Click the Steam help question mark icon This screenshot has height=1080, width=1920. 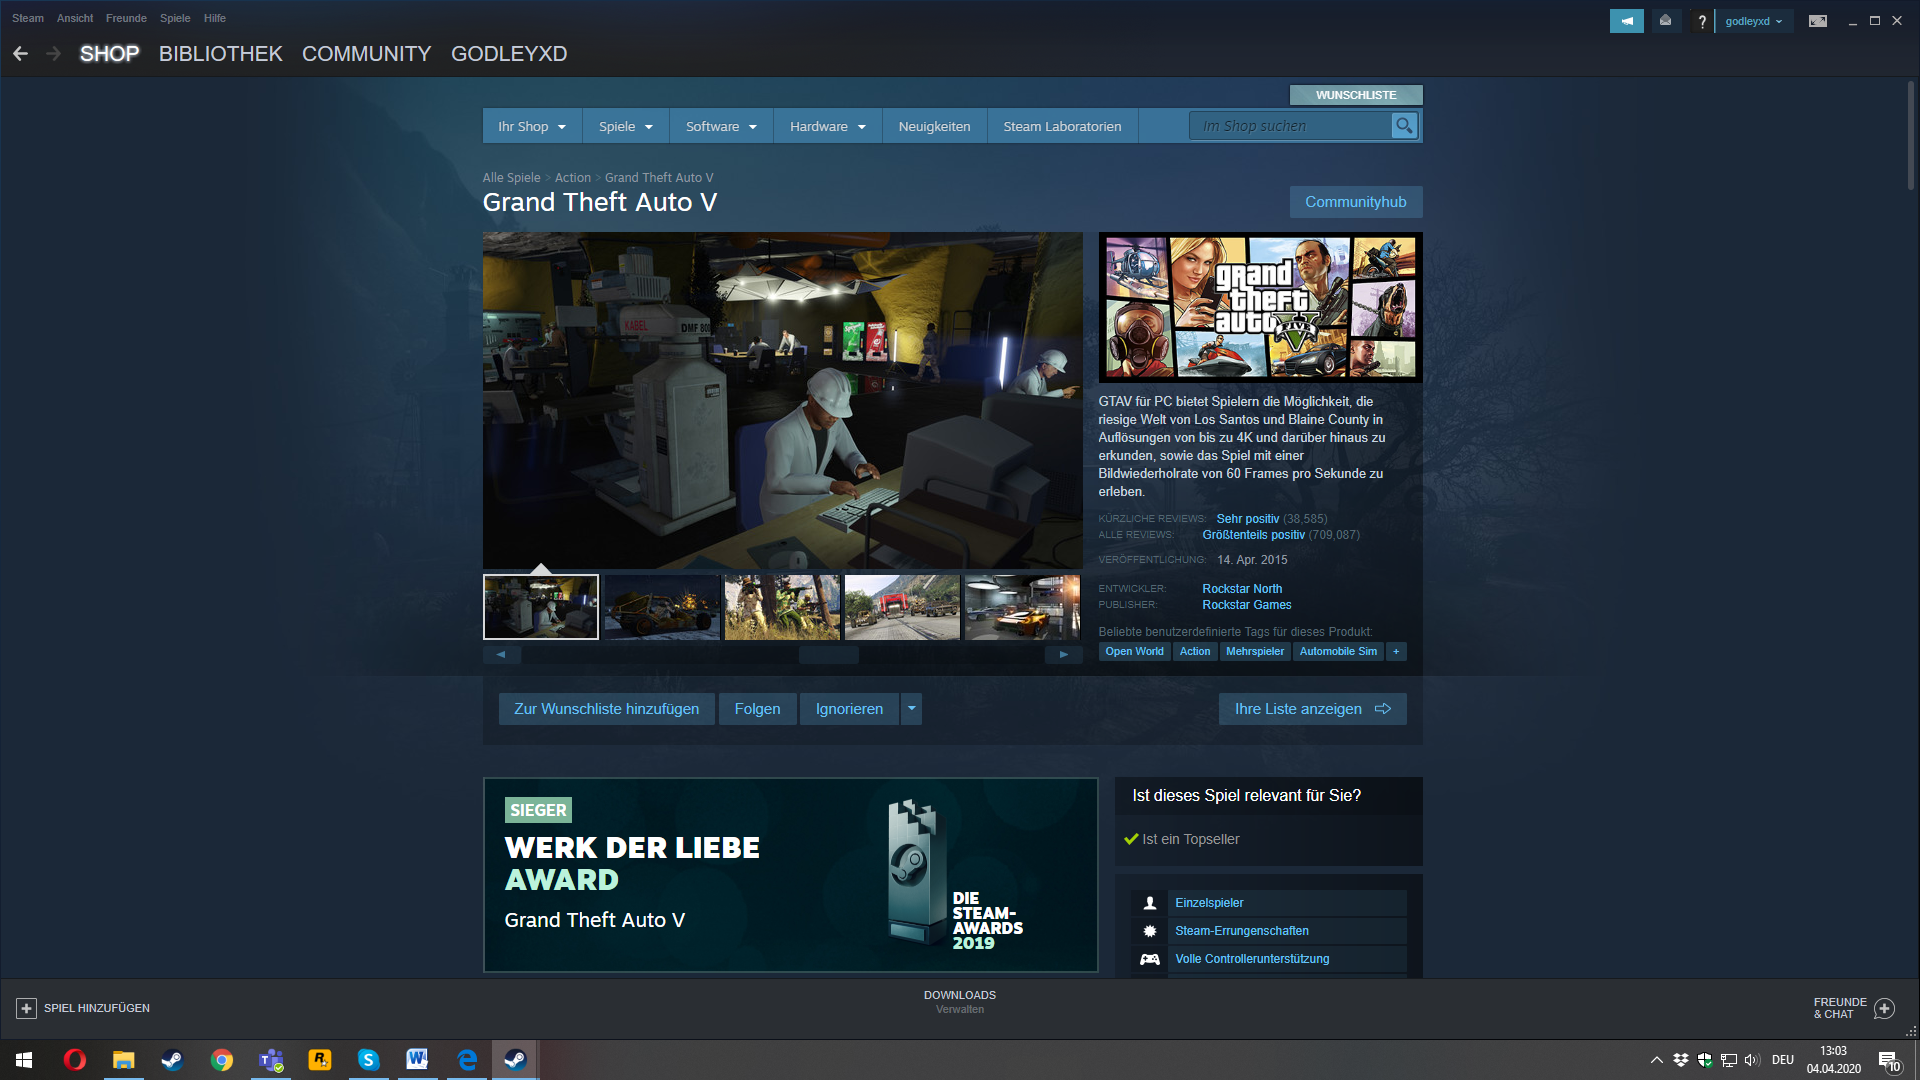(x=1701, y=21)
